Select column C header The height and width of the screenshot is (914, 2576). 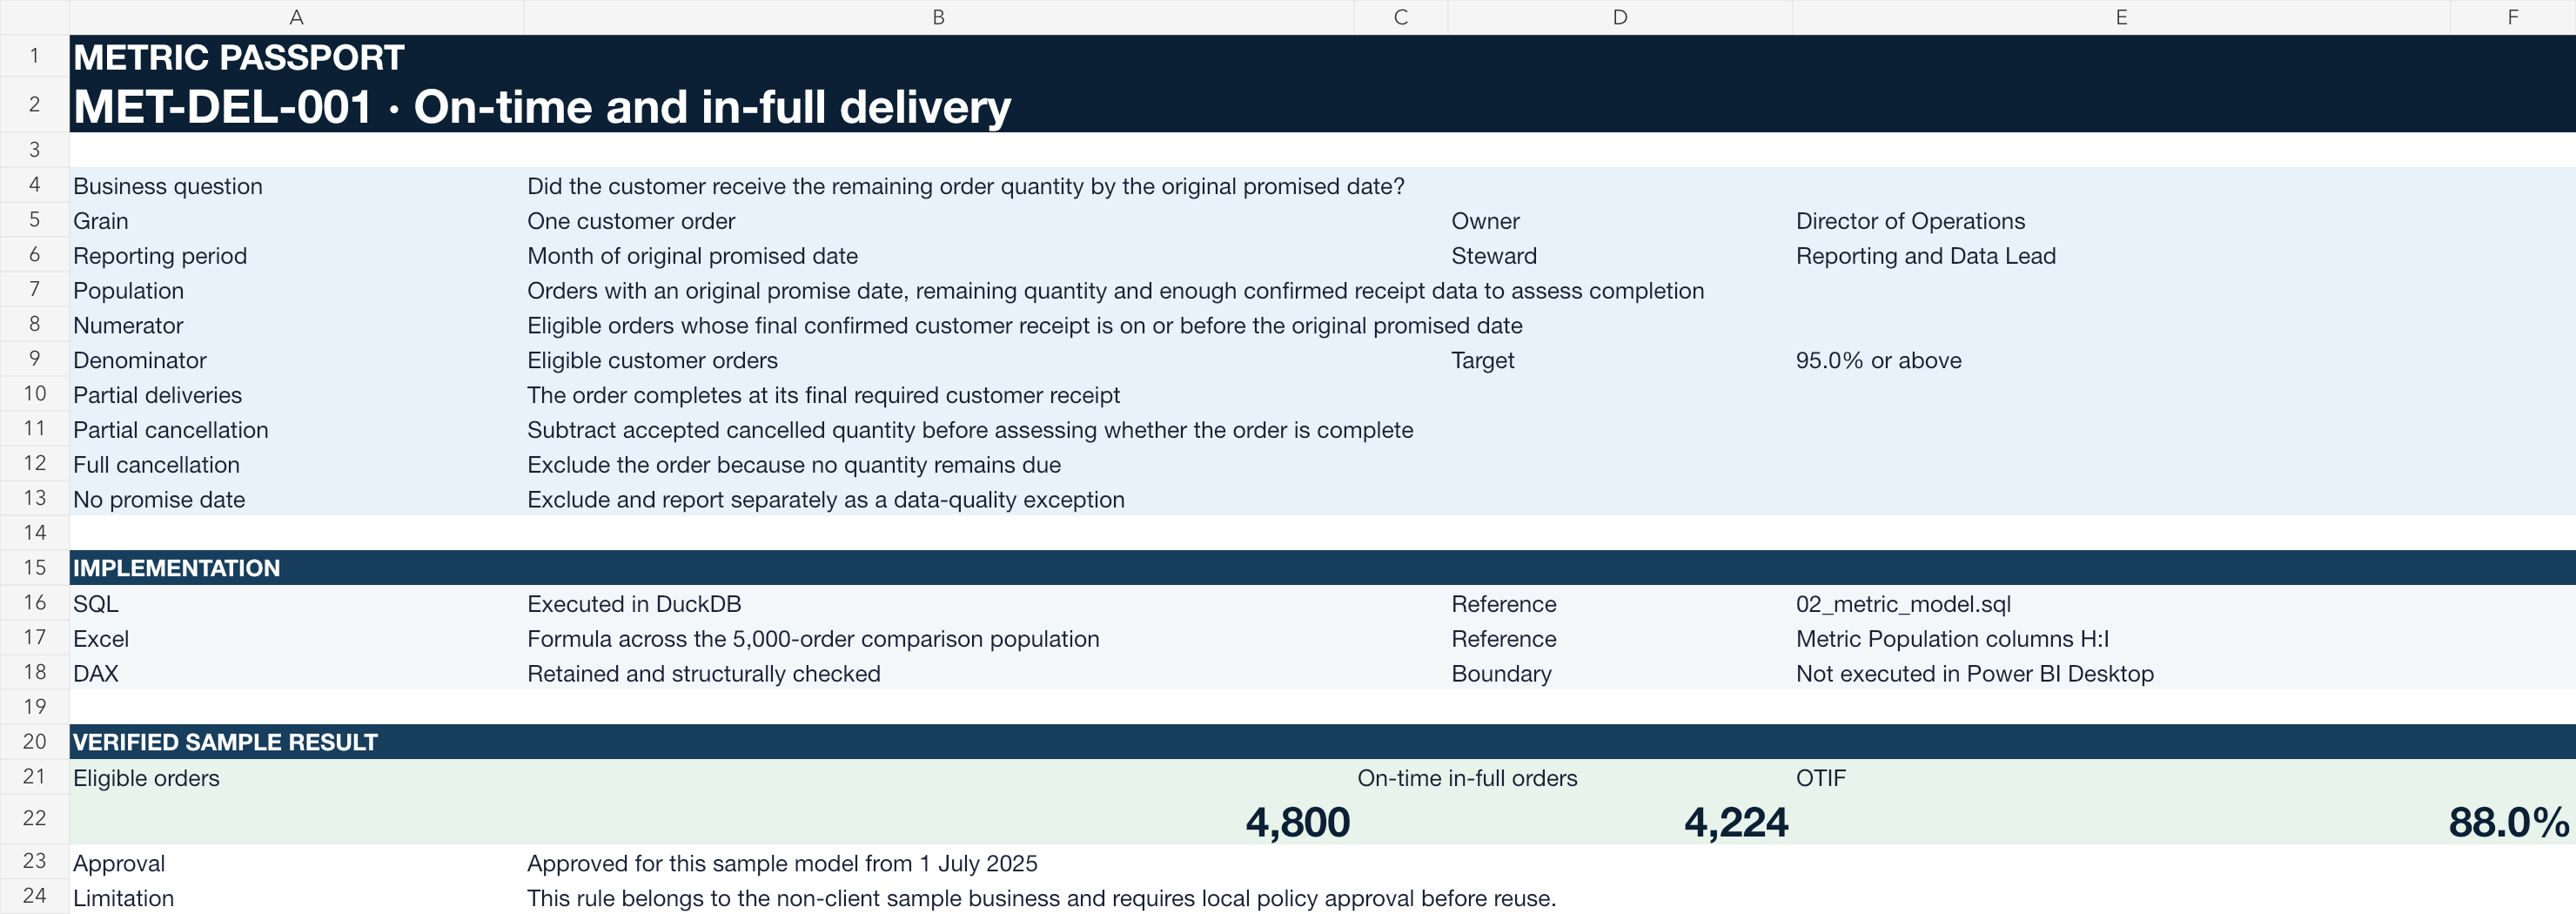pos(1400,17)
